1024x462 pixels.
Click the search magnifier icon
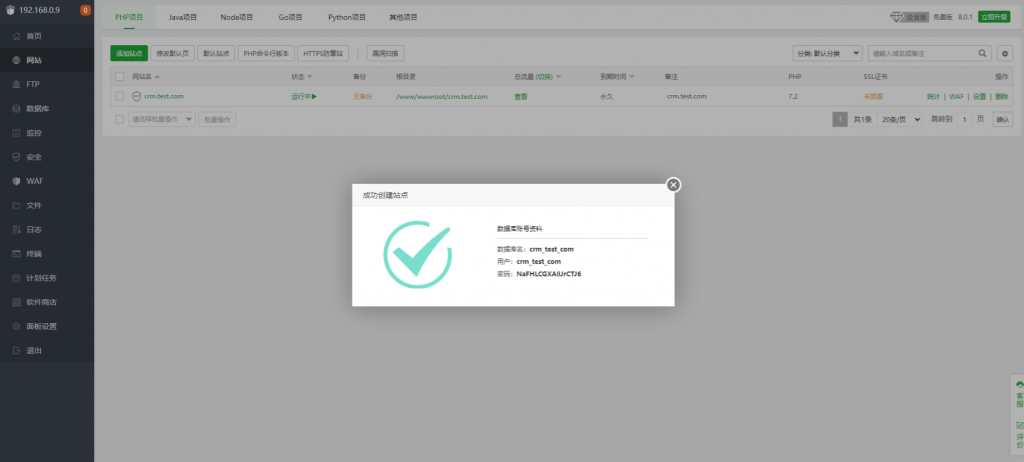point(982,53)
